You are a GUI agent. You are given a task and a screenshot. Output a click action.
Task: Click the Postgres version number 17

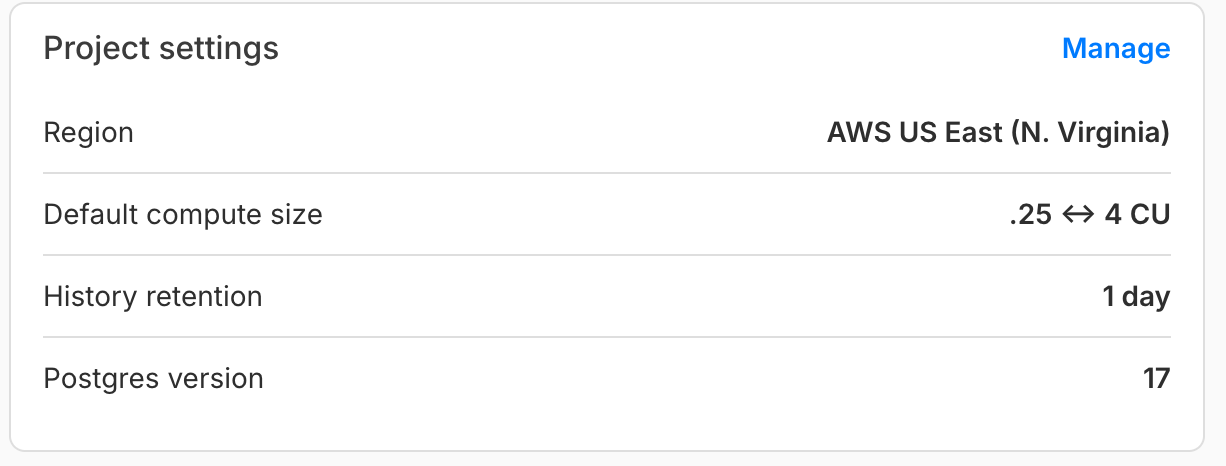(1156, 379)
